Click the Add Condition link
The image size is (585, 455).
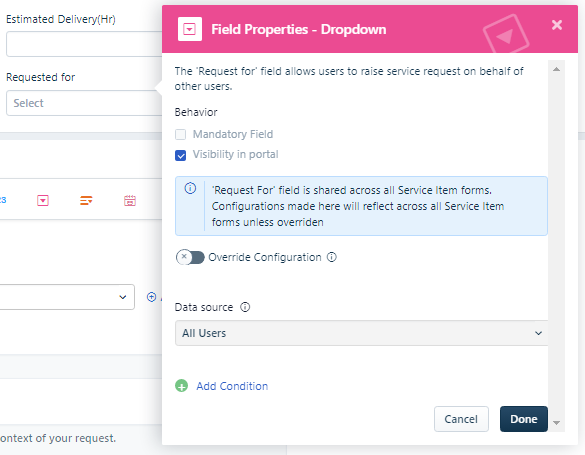pos(232,386)
